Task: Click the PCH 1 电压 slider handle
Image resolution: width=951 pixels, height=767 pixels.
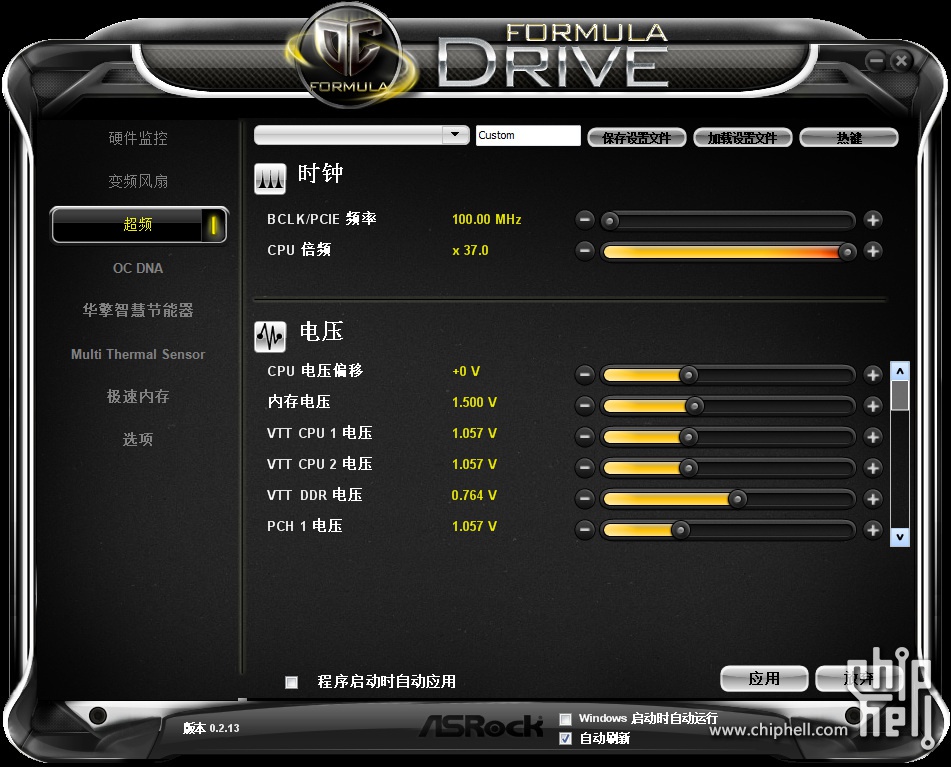Action: [680, 531]
